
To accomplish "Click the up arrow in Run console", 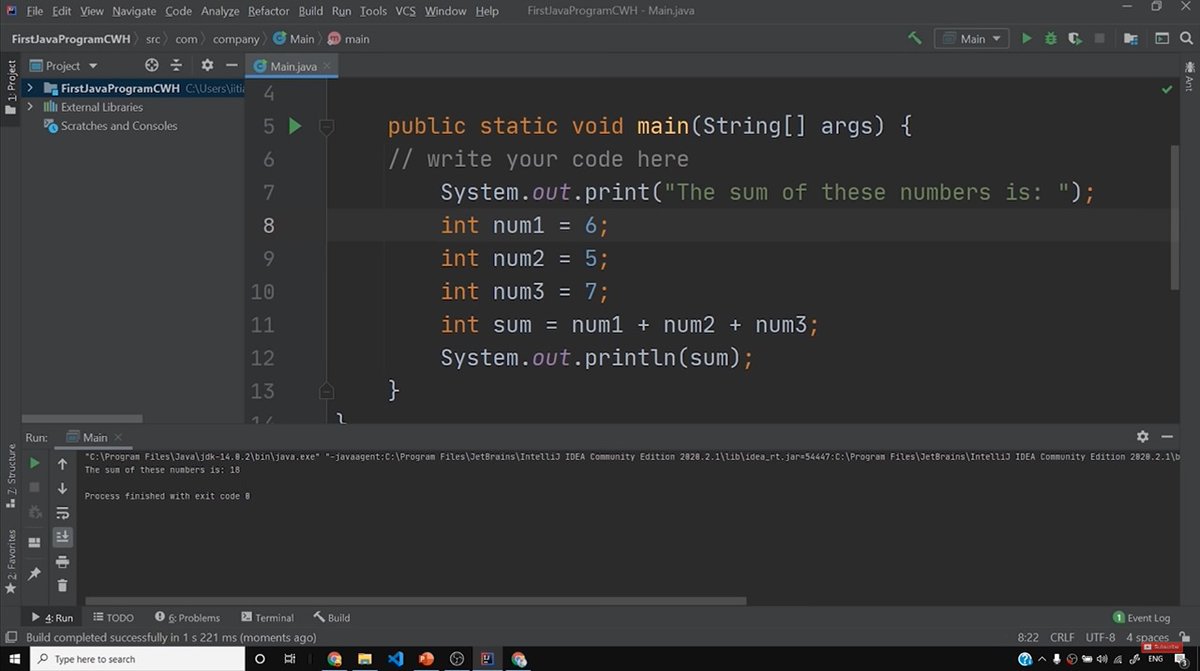I will pos(62,463).
